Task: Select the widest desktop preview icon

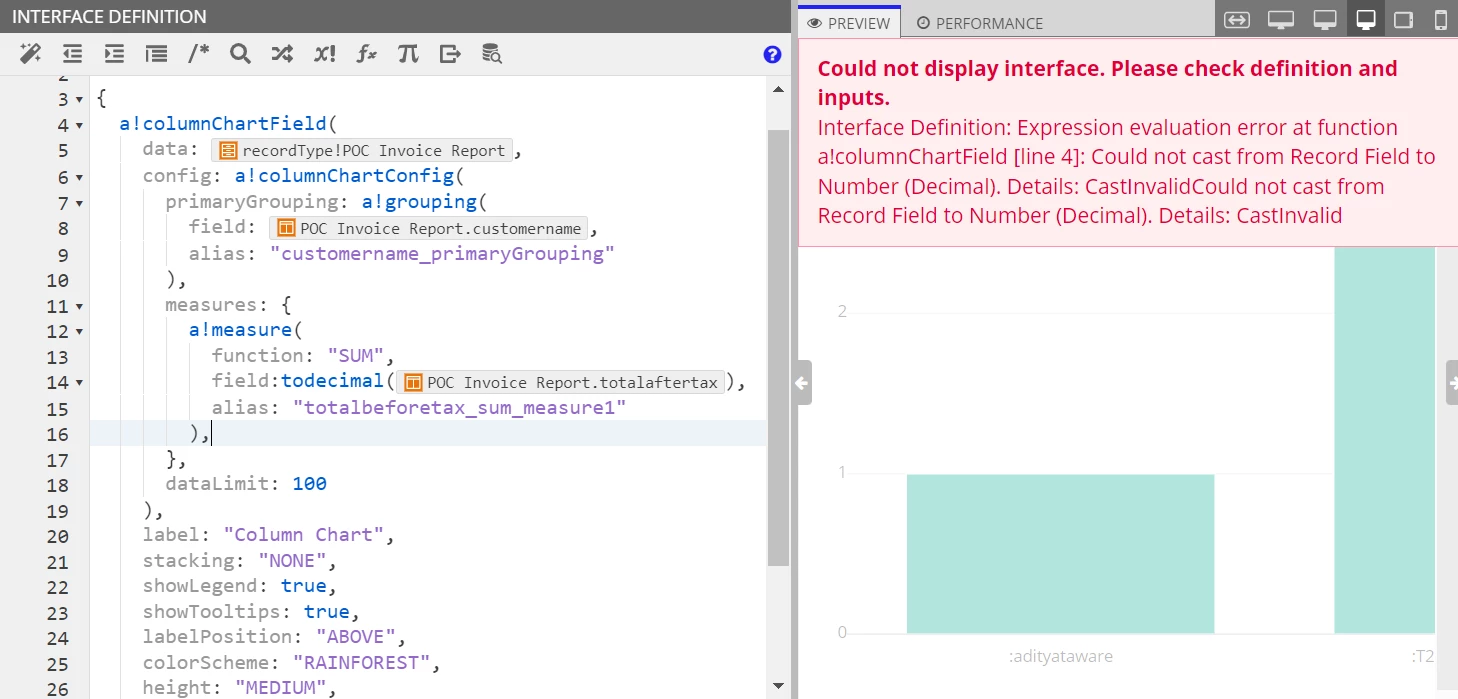Action: [x=1281, y=20]
